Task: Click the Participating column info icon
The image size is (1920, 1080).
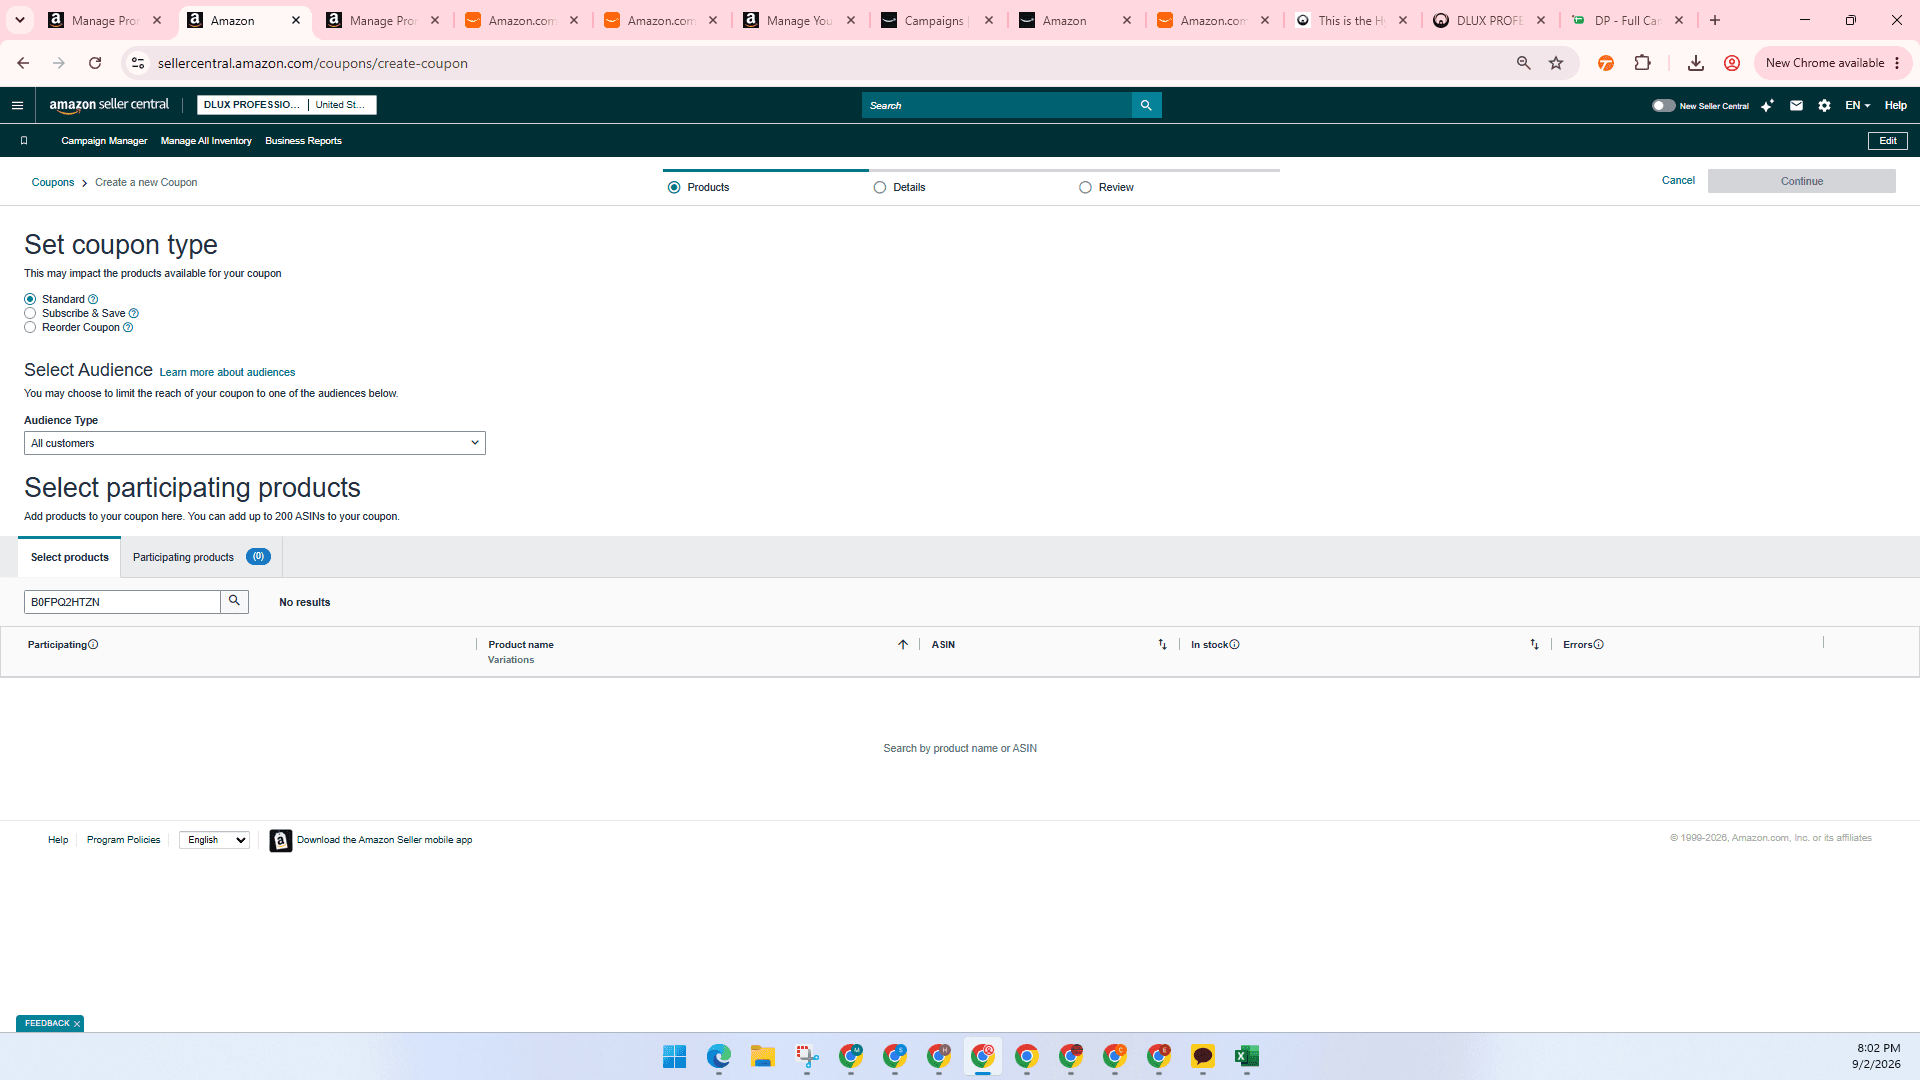Action: click(93, 644)
